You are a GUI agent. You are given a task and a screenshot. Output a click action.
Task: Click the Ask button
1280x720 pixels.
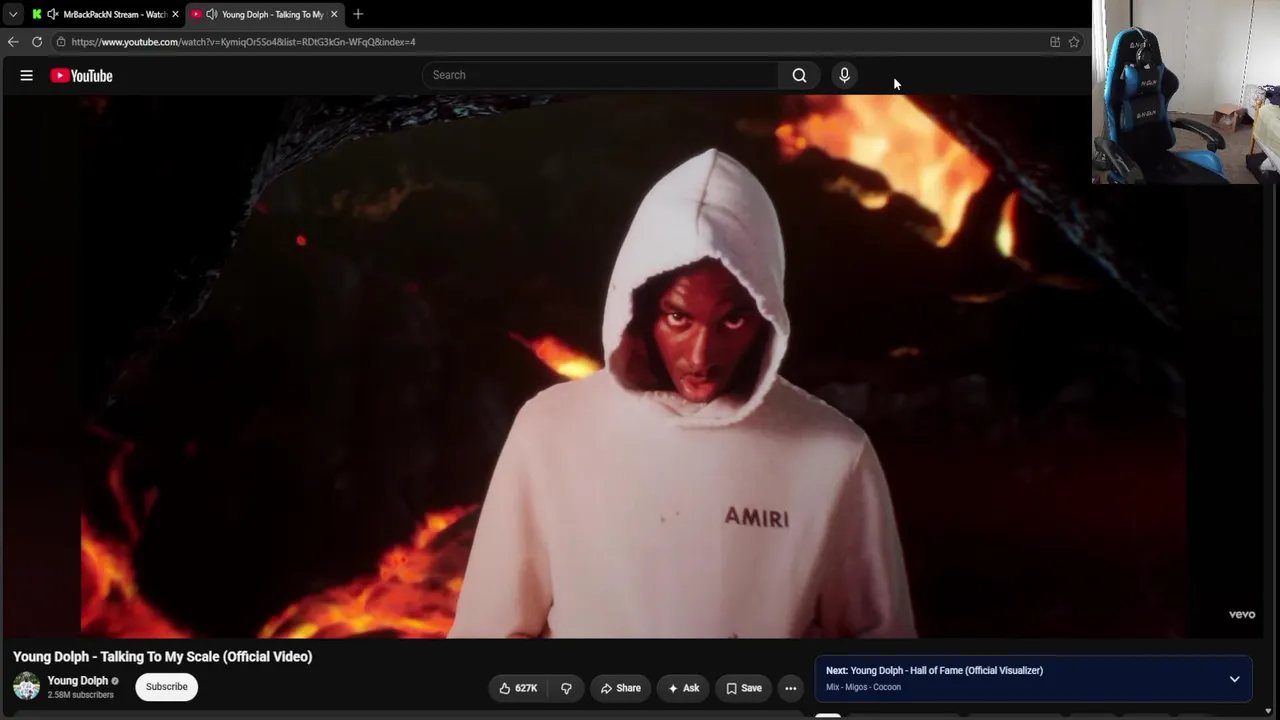click(x=683, y=688)
